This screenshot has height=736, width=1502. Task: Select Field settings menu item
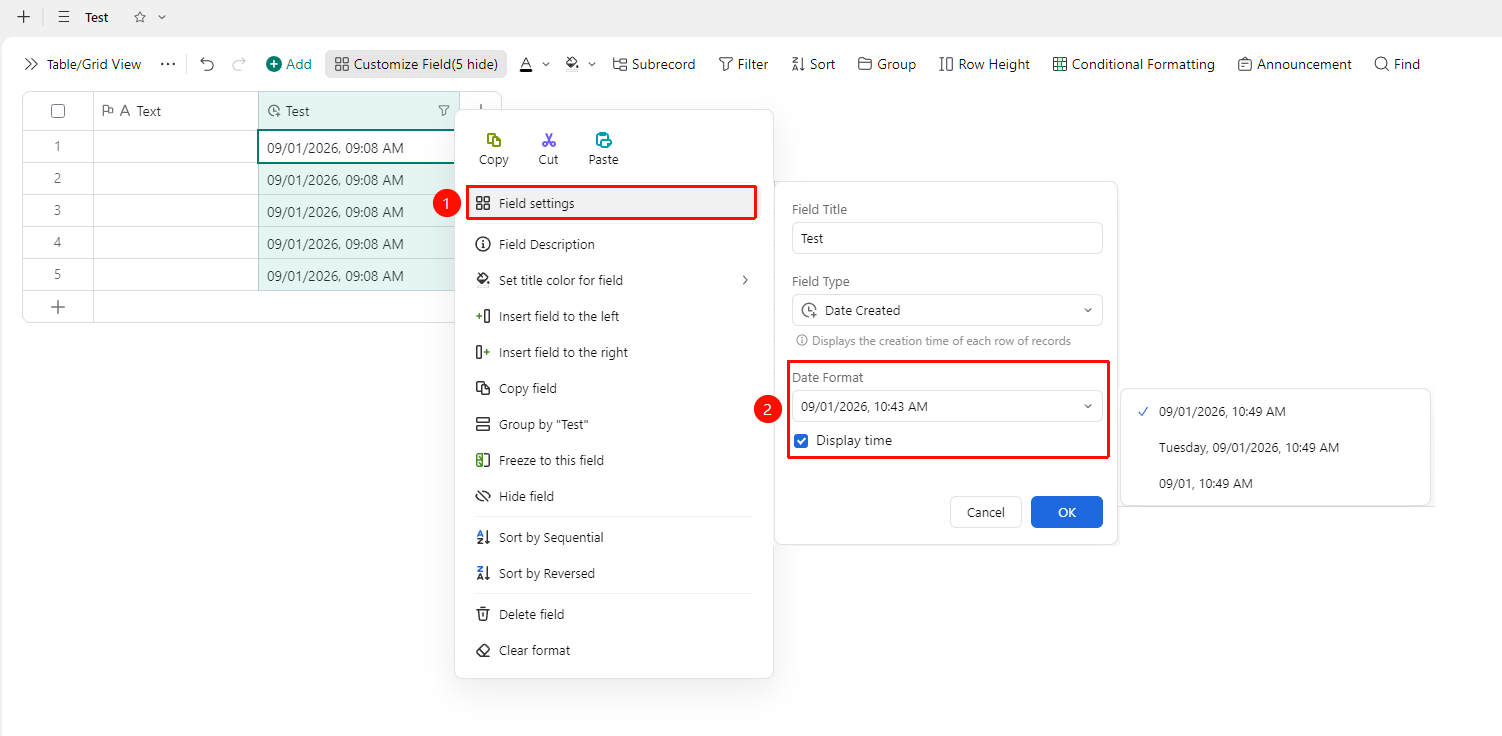[611, 203]
